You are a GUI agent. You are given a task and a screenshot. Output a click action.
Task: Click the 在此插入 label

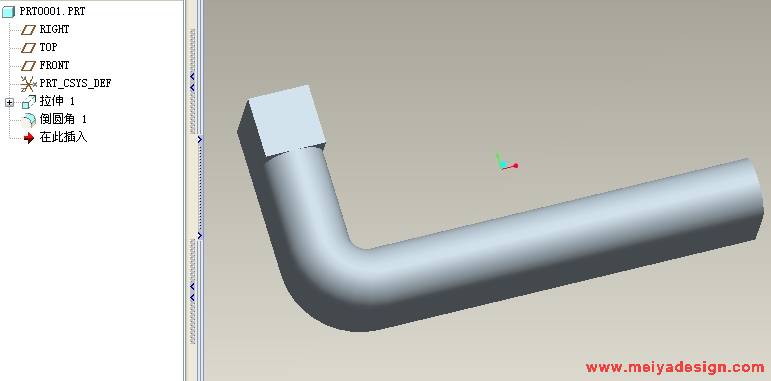[x=63, y=137]
